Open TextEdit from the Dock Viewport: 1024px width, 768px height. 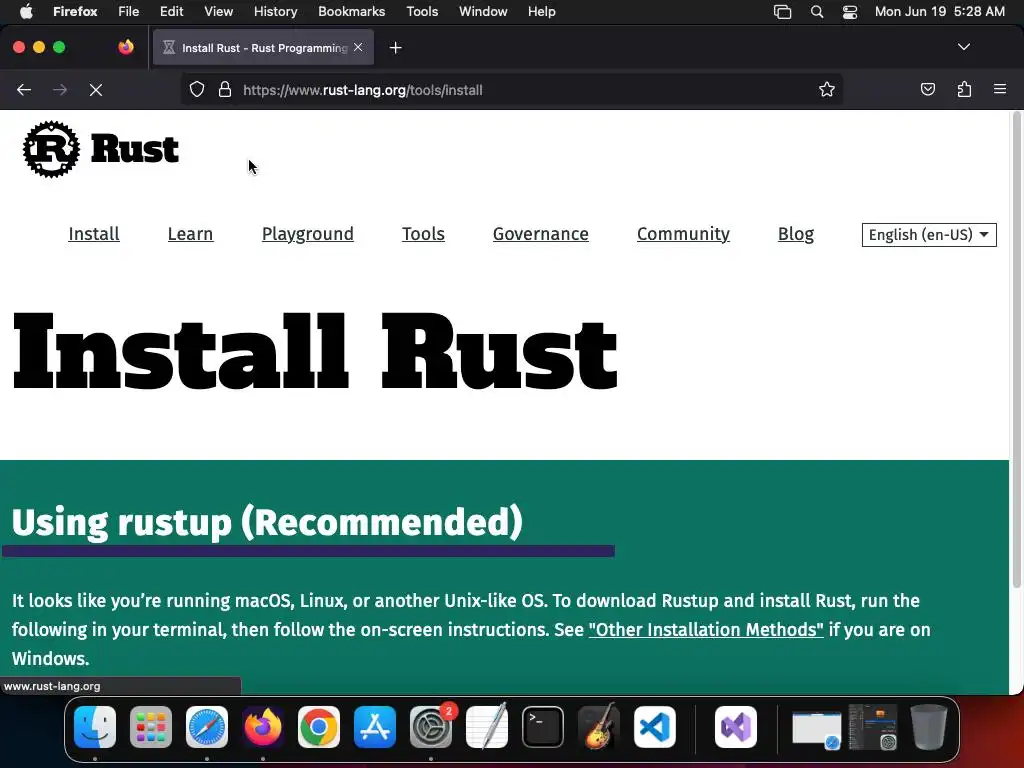point(487,727)
